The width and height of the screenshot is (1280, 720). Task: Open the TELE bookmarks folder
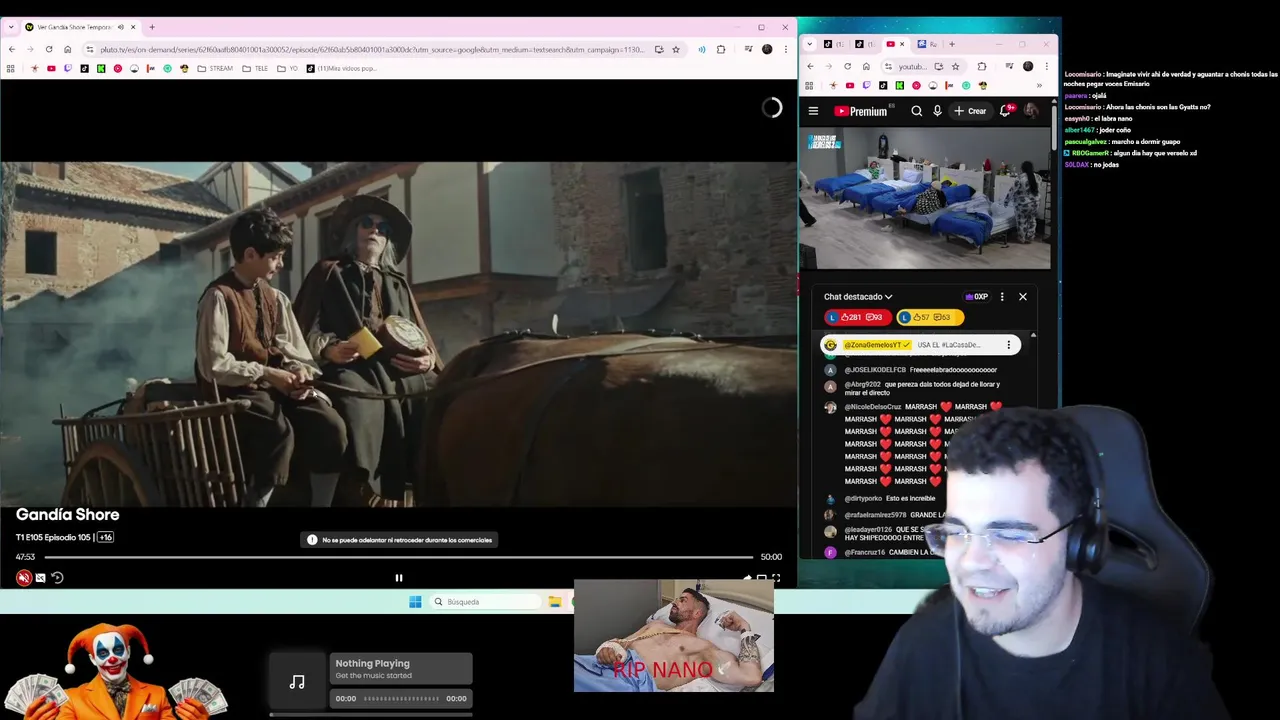point(255,68)
